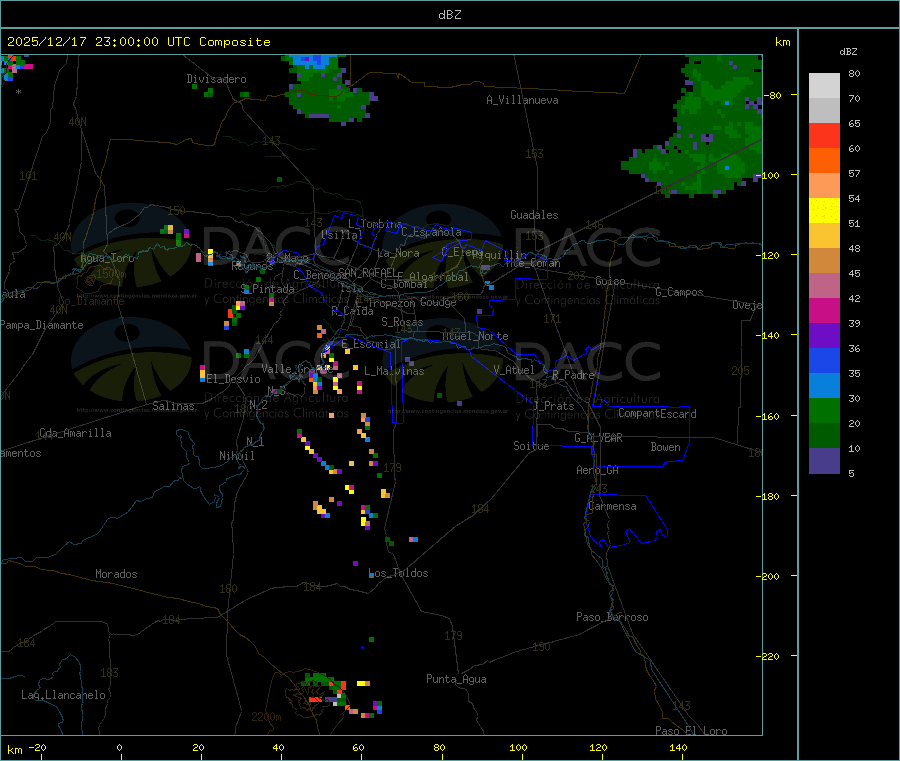Click the 0 km horizontal axis tick label
Viewport: 900px width, 761px height.
pyautogui.click(x=119, y=747)
